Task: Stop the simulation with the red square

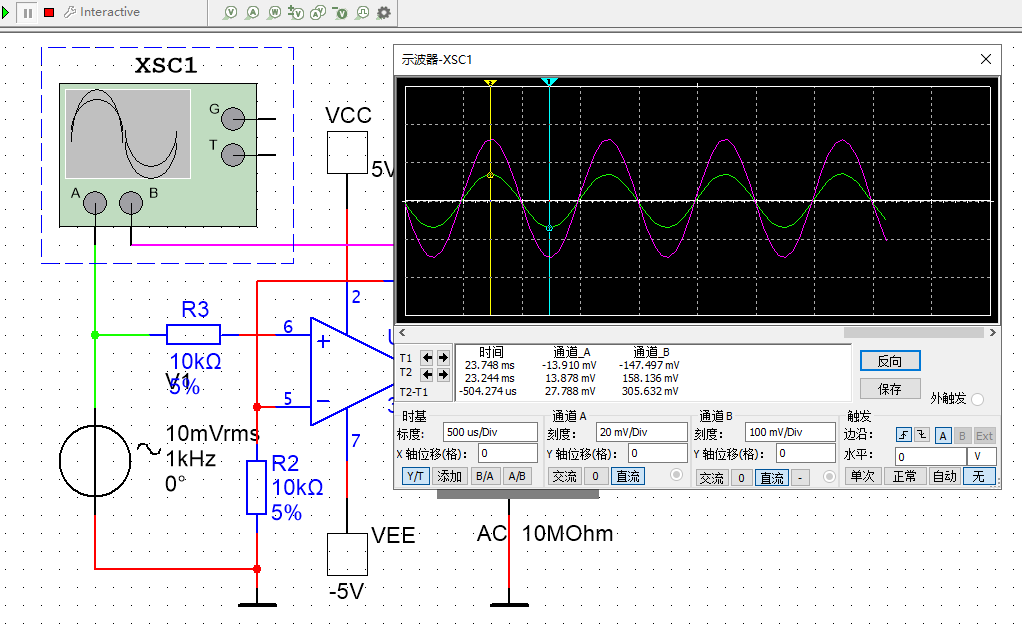Action: click(x=49, y=12)
